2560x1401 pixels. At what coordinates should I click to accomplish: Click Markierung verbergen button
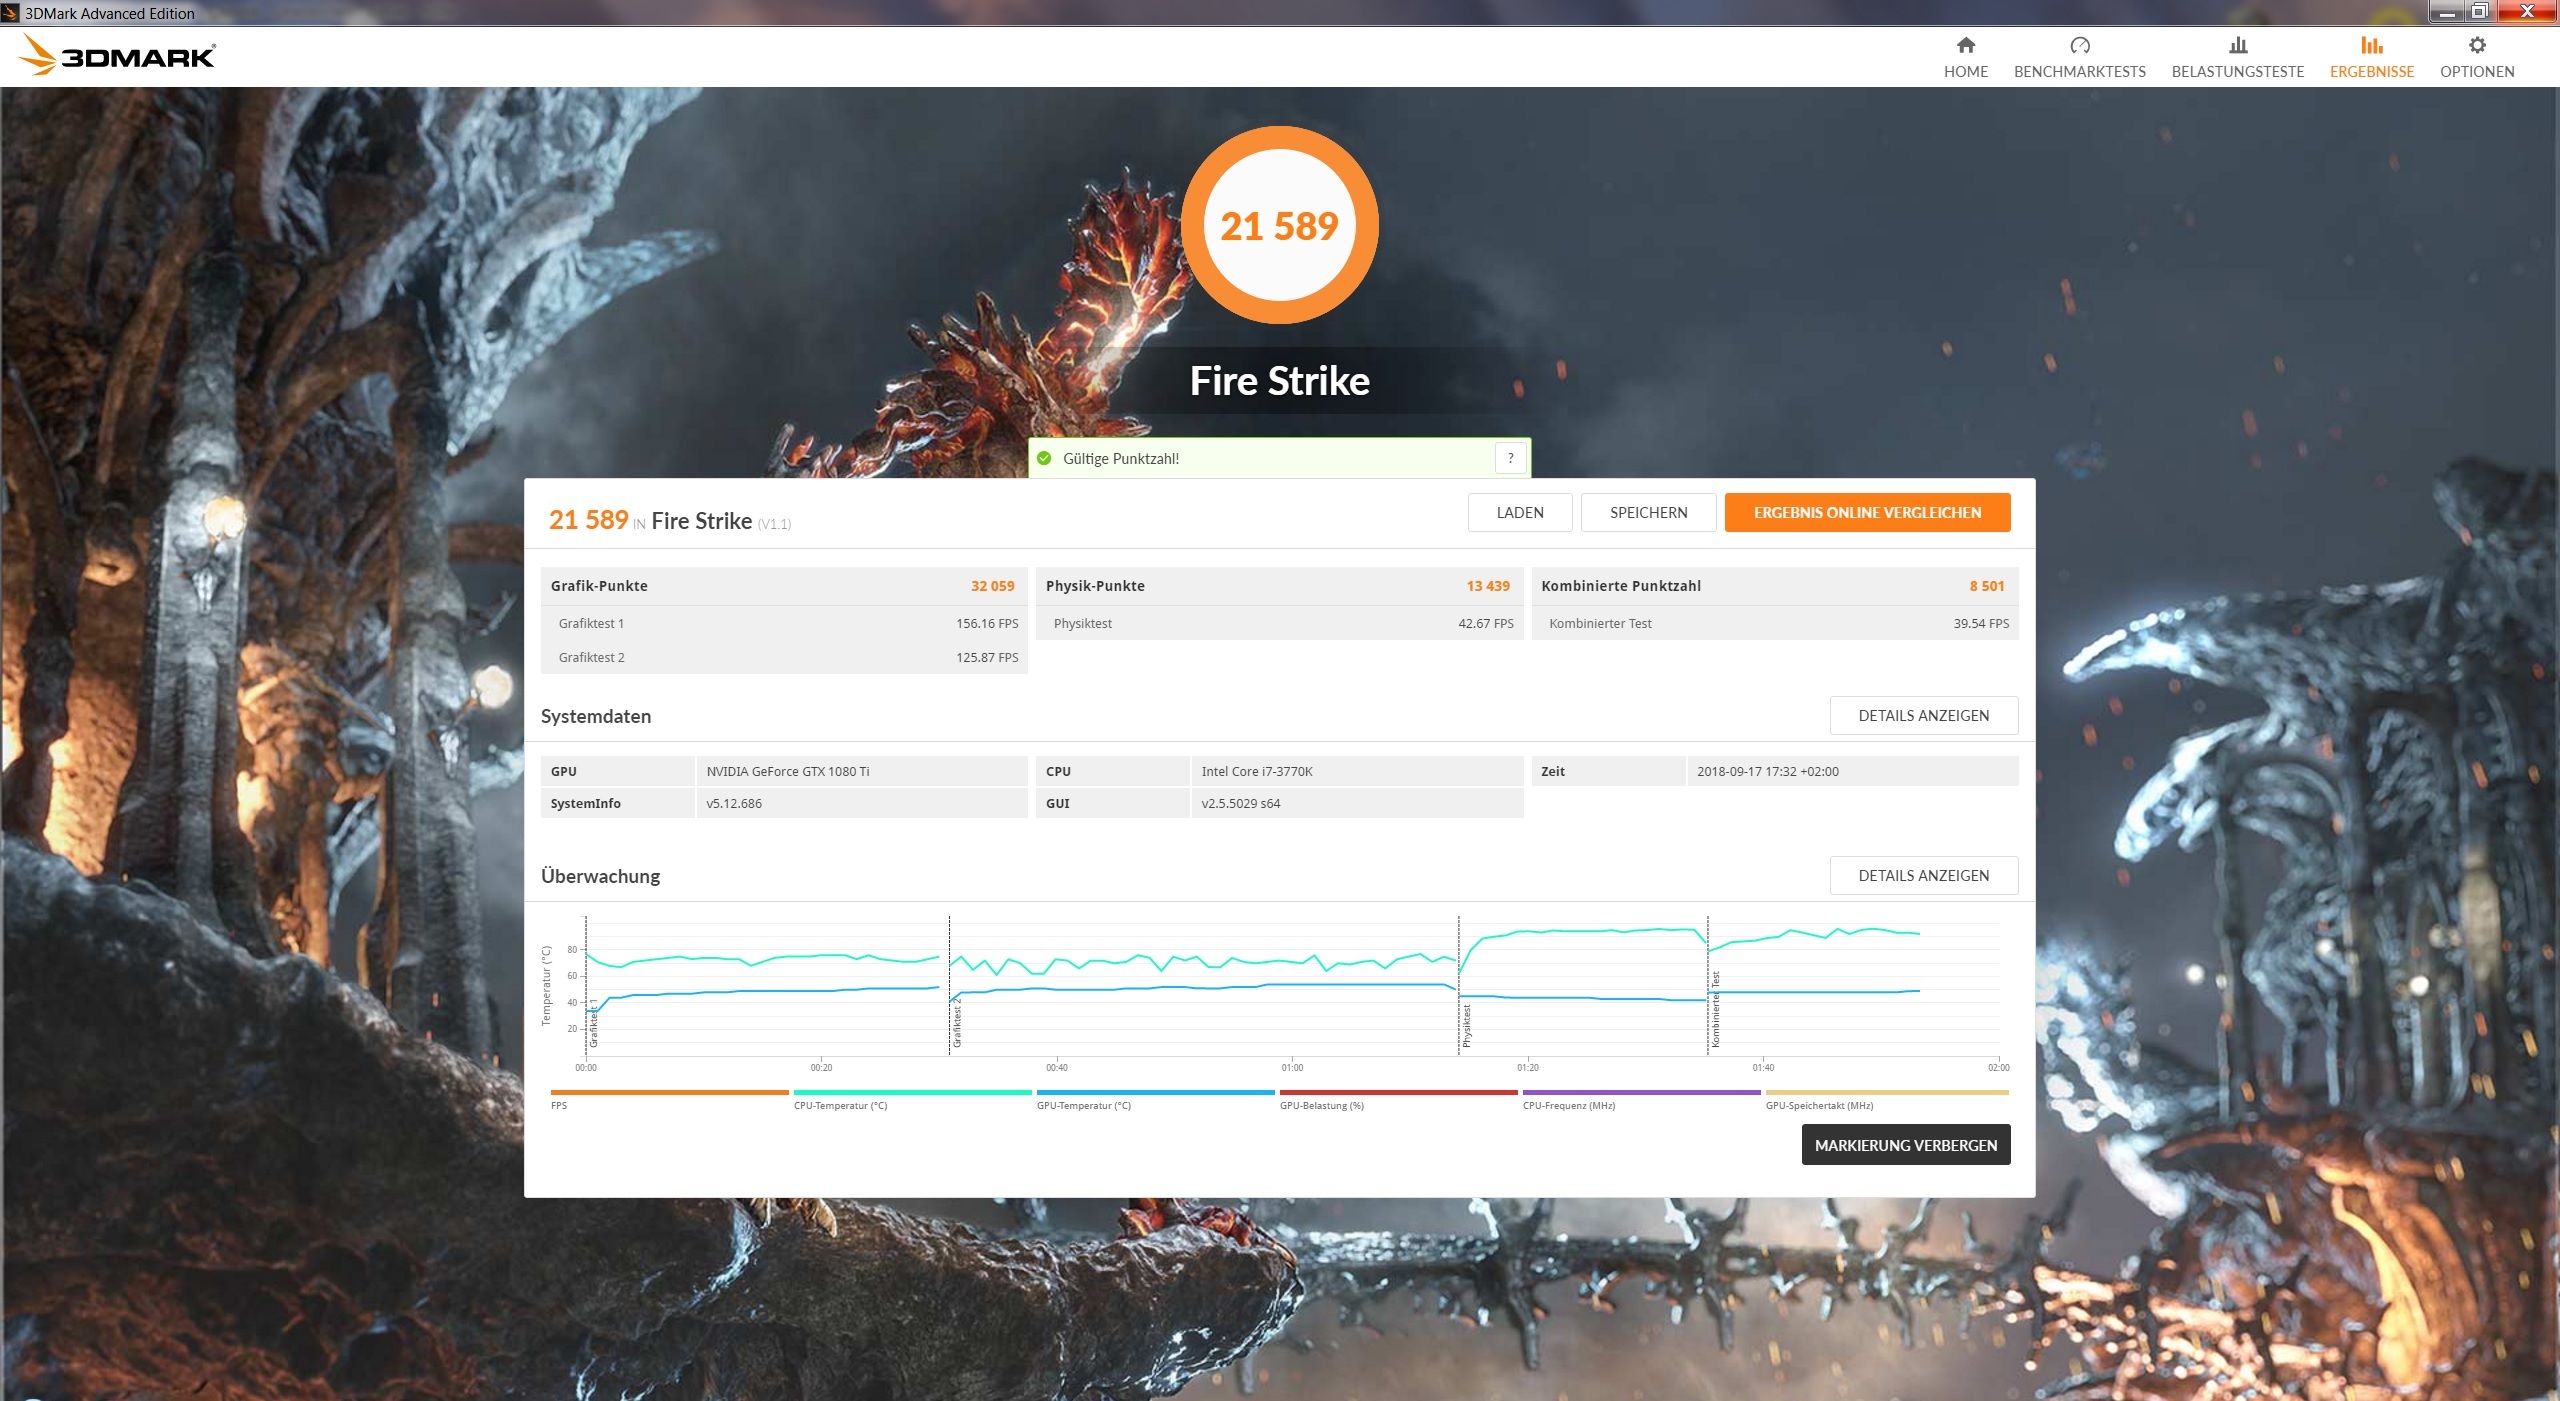pos(1905,1145)
